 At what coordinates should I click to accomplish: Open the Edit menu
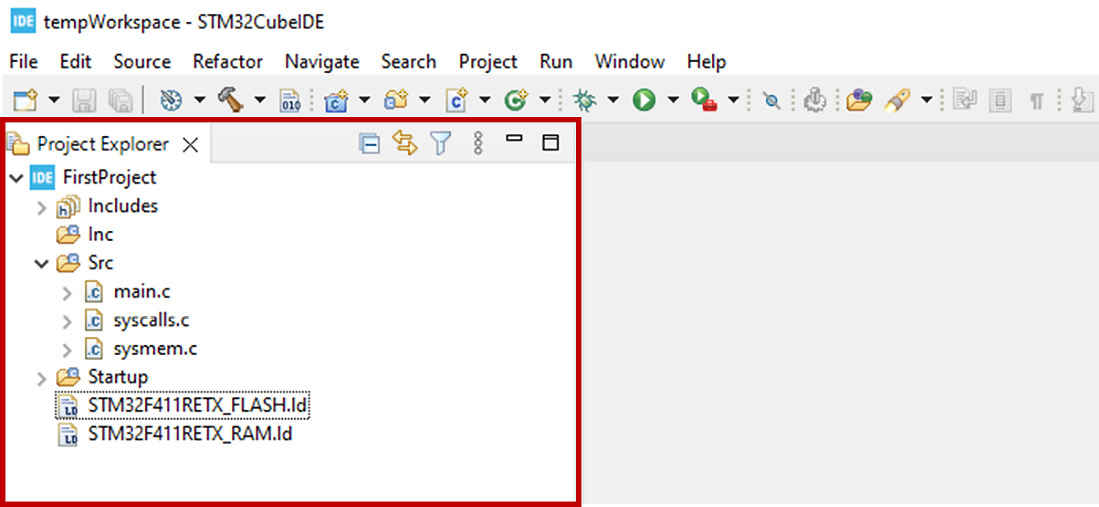pos(76,62)
